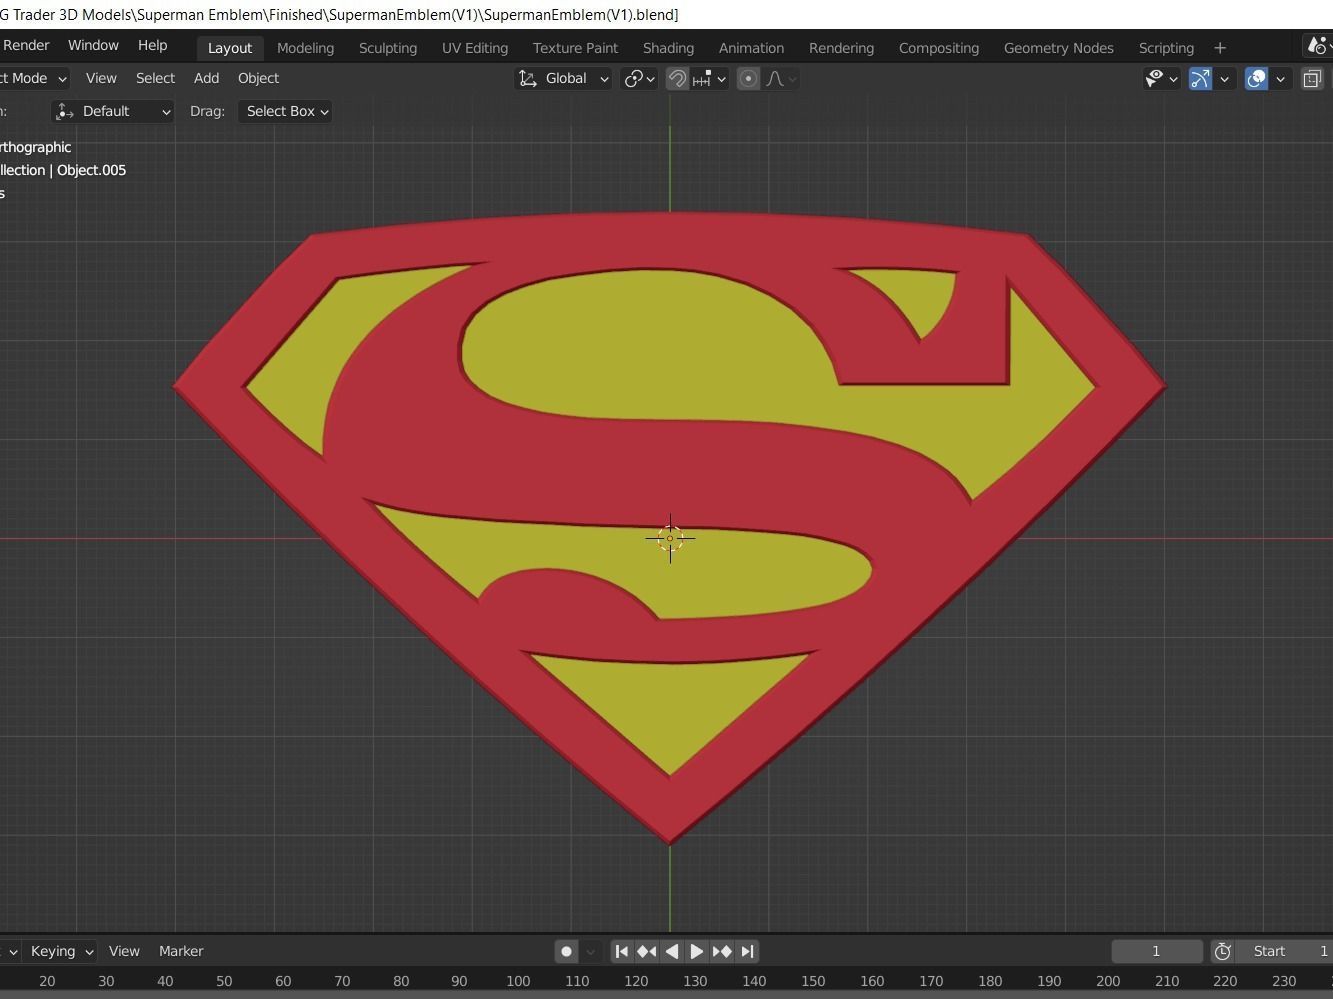
Task: Switch to the Geometry Nodes workspace tab
Action: (1058, 48)
